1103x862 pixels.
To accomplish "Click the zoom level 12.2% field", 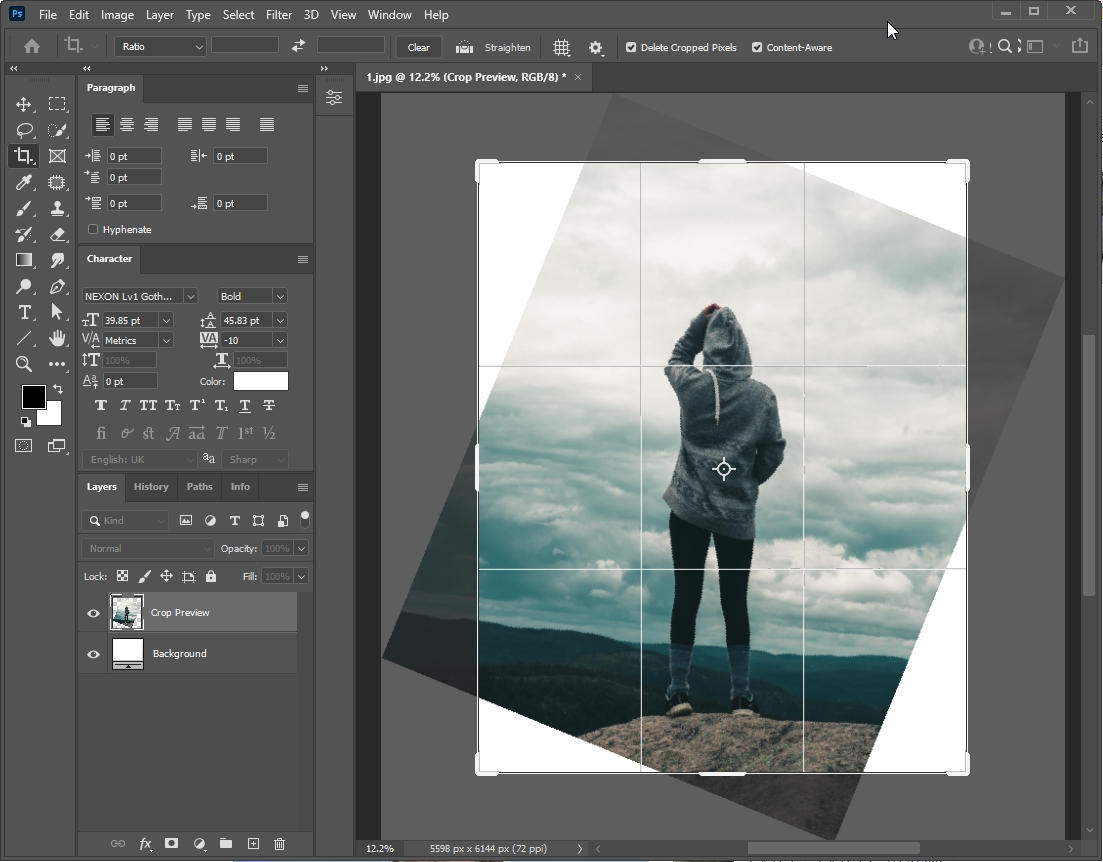I will tap(380, 849).
